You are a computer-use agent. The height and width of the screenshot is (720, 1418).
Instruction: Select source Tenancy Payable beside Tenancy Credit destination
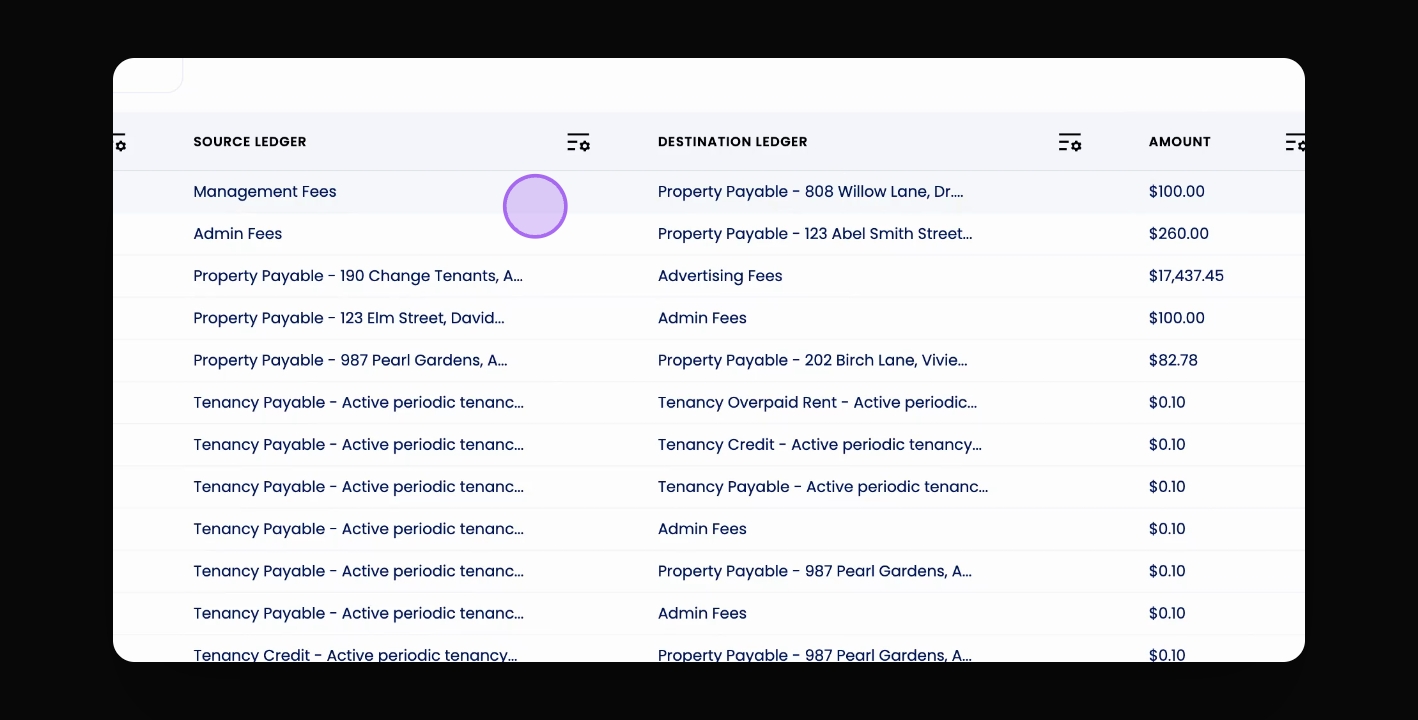(x=359, y=445)
